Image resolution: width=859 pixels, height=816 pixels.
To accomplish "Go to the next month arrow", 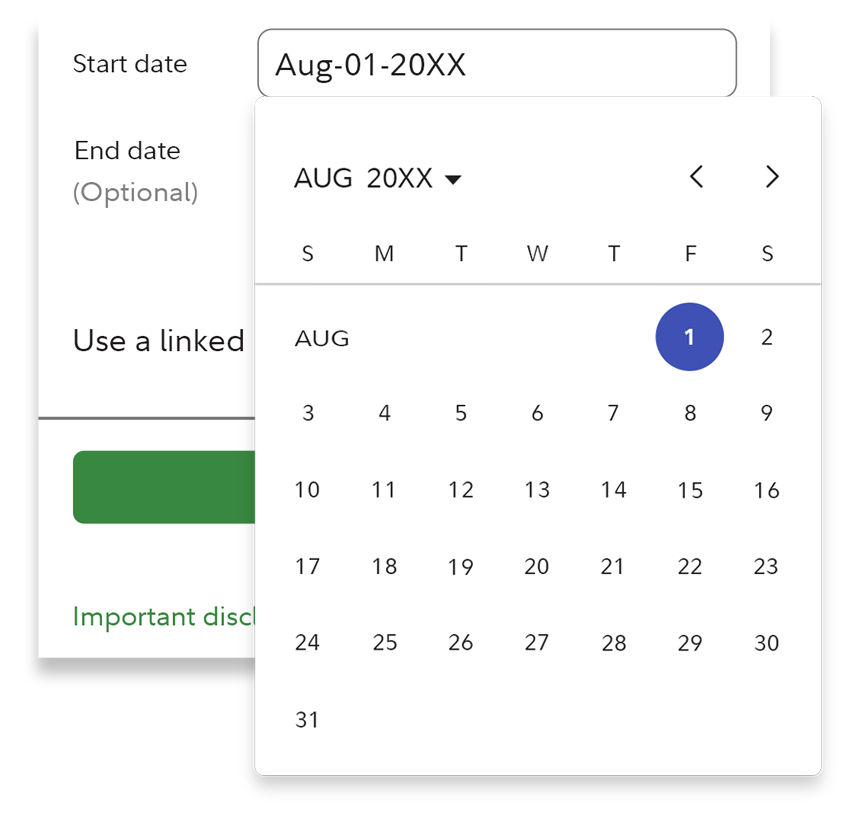I will coord(772,177).
